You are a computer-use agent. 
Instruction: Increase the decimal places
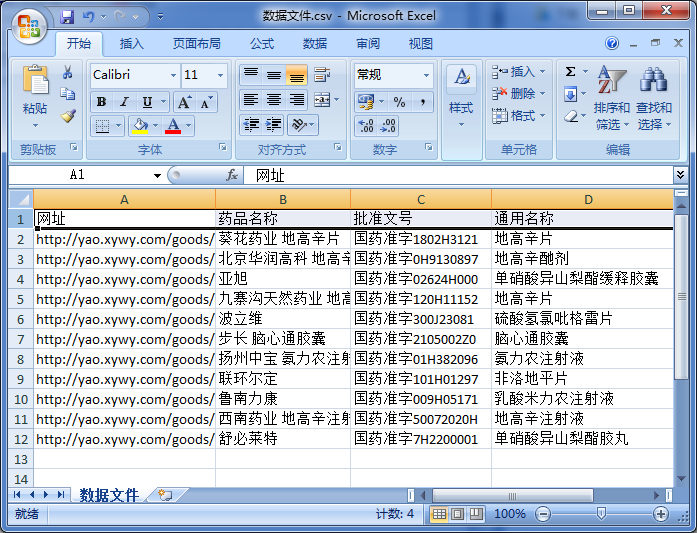(x=366, y=126)
